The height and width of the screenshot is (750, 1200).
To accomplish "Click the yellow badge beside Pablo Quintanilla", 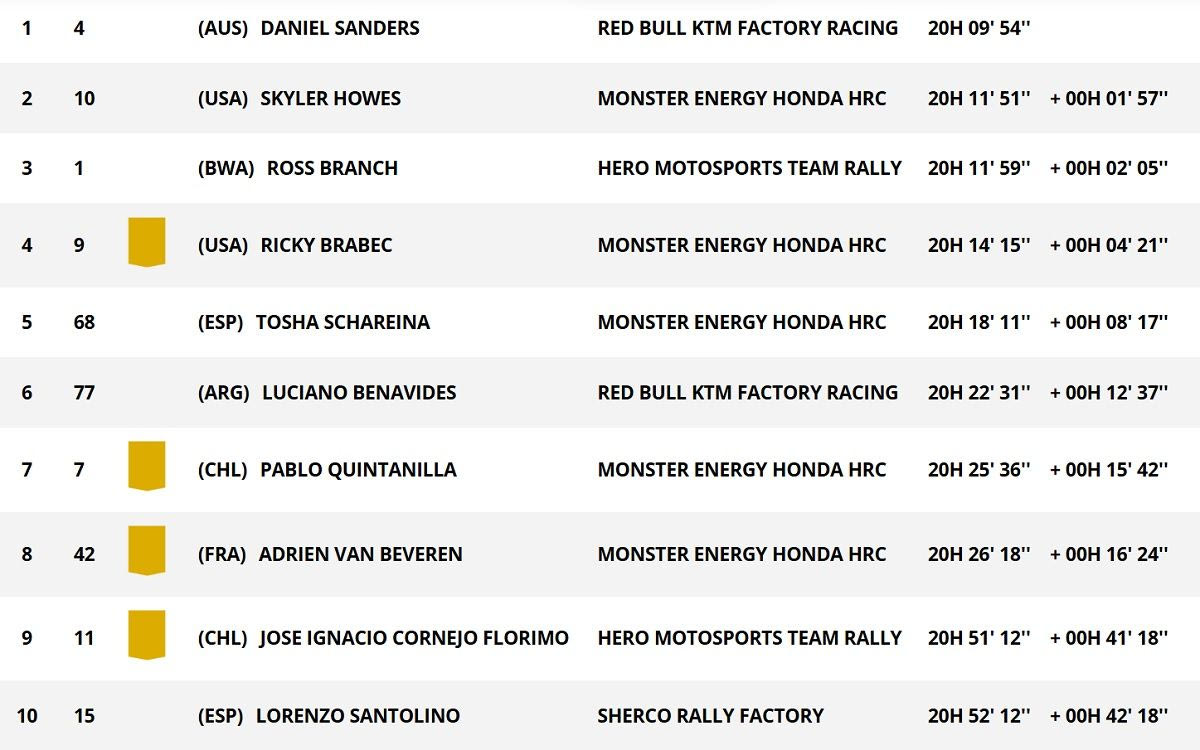I will [x=146, y=466].
